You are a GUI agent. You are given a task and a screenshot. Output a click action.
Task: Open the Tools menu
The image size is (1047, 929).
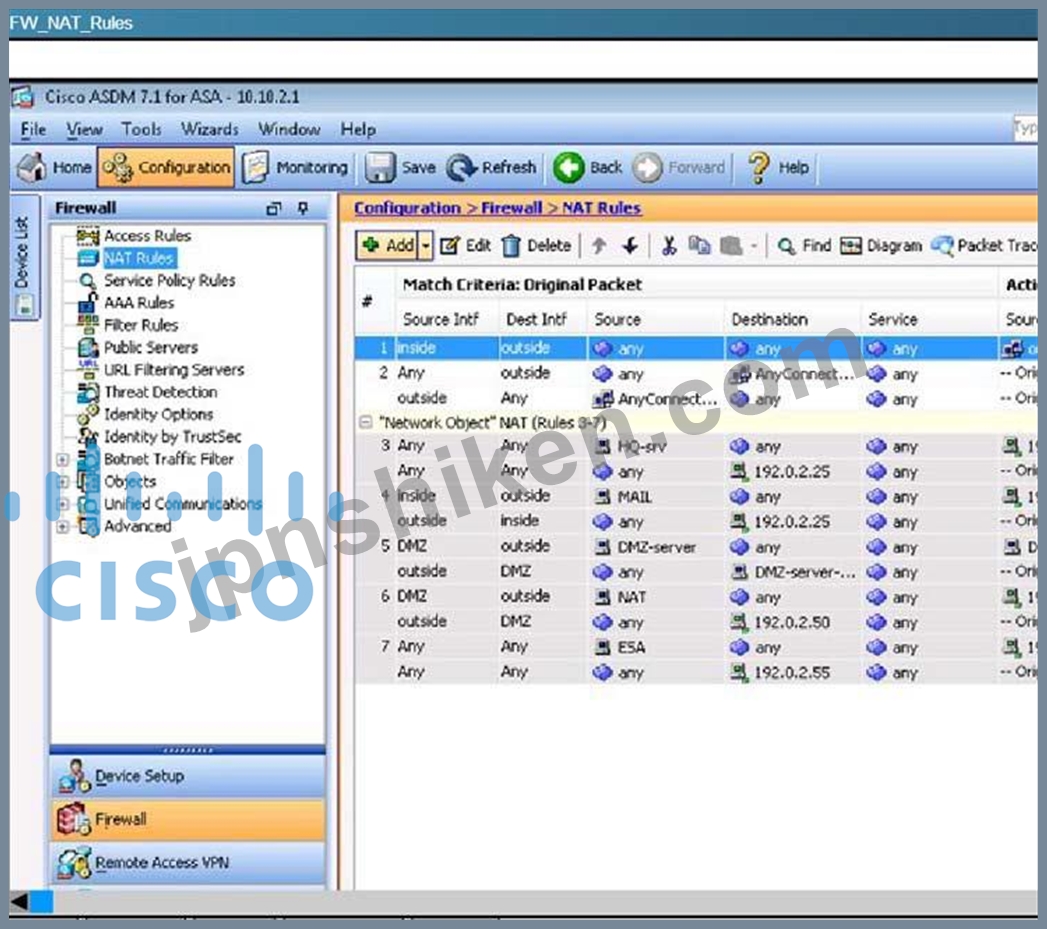141,129
